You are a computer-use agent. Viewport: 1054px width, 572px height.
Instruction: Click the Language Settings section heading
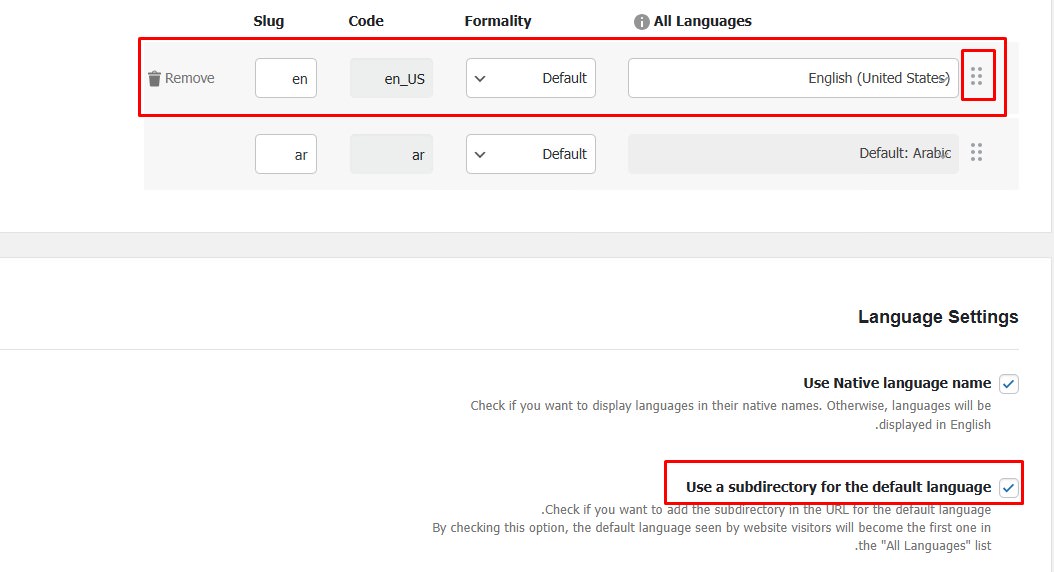point(938,317)
